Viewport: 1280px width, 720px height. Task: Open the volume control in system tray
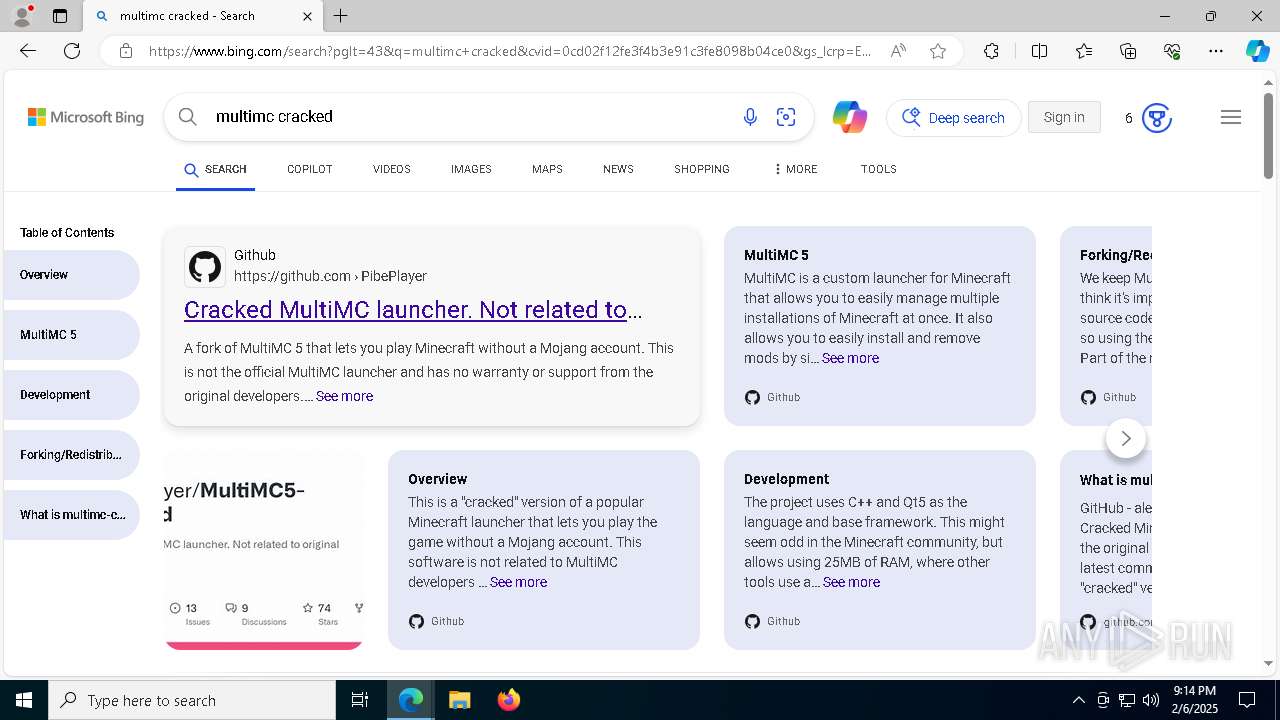(1150, 700)
